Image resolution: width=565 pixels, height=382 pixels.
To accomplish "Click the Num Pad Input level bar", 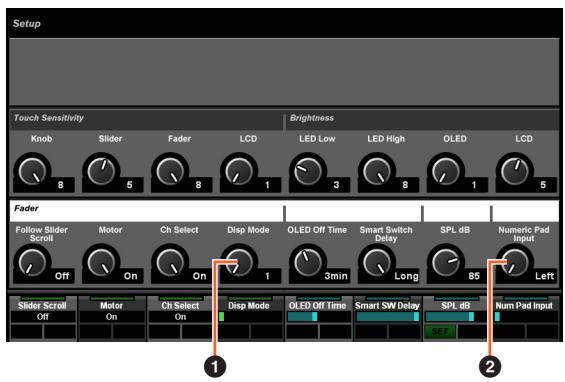I will [x=497, y=317].
